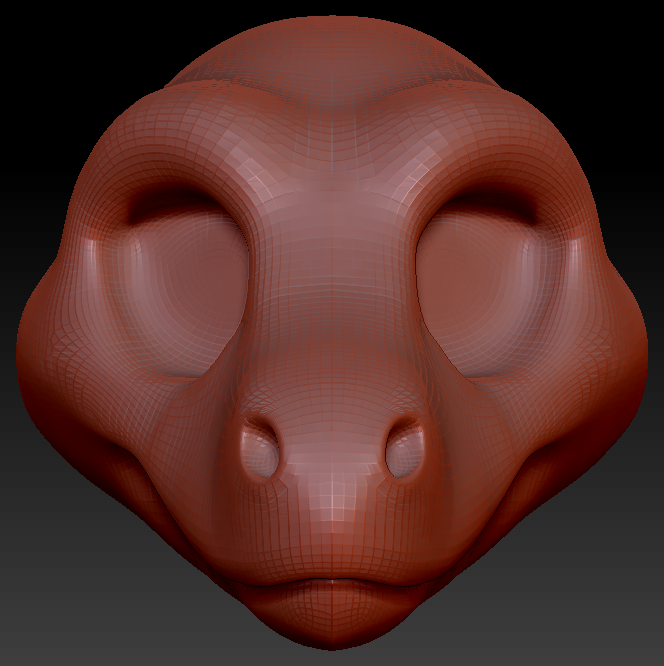Screen dimensions: 664x666
Task: Select the nostril on the image's left side
Action: 260,447
